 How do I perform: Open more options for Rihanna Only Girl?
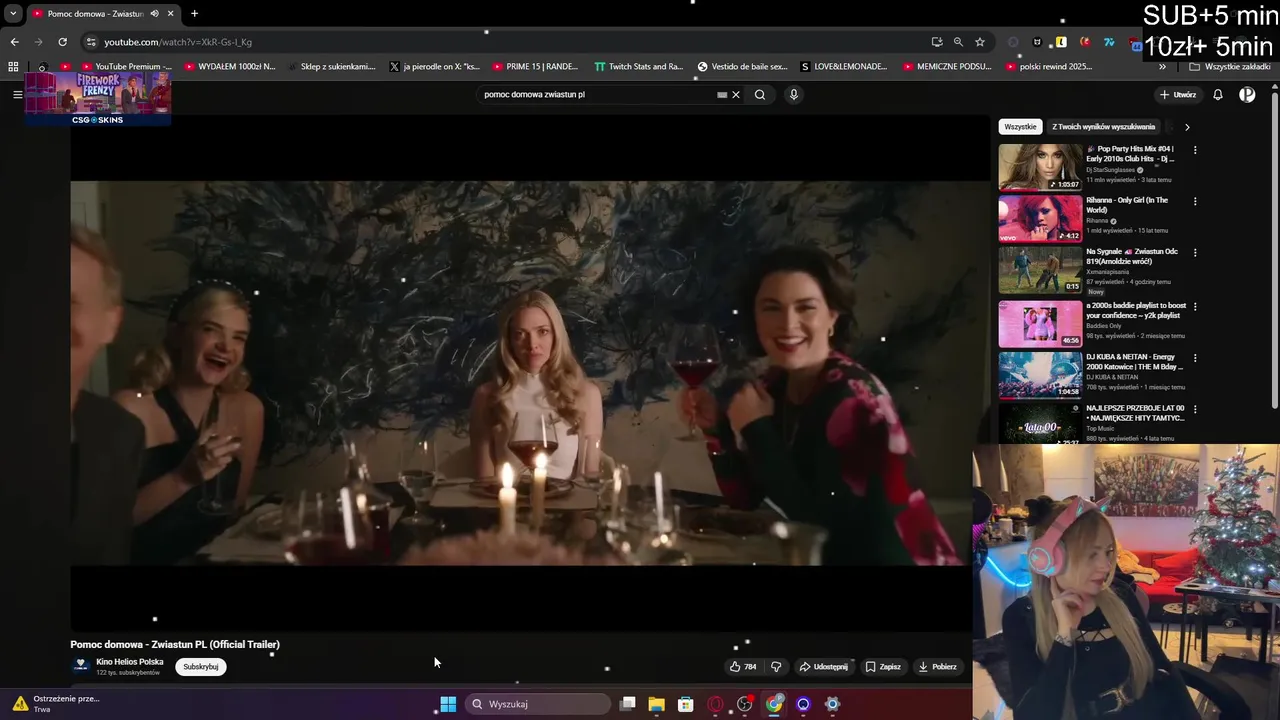pyautogui.click(x=1195, y=201)
